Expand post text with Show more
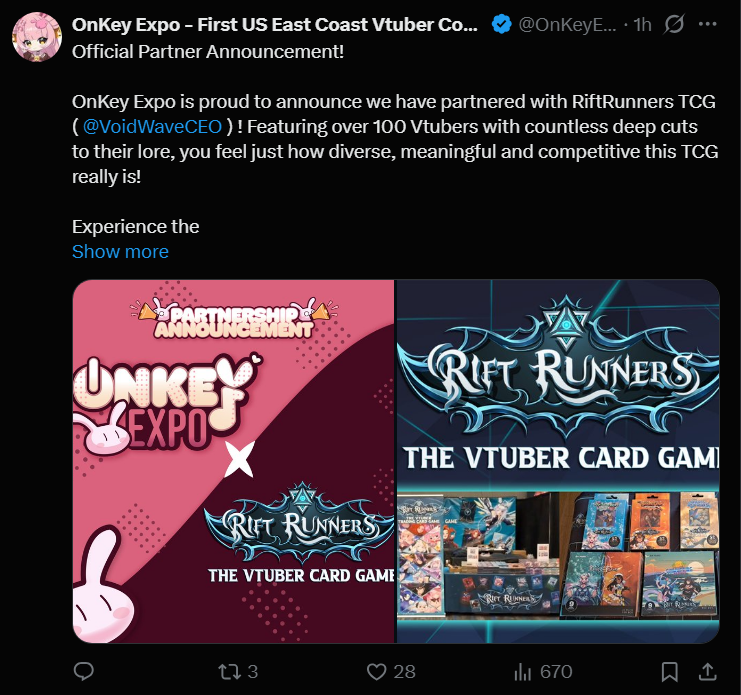 [120, 251]
